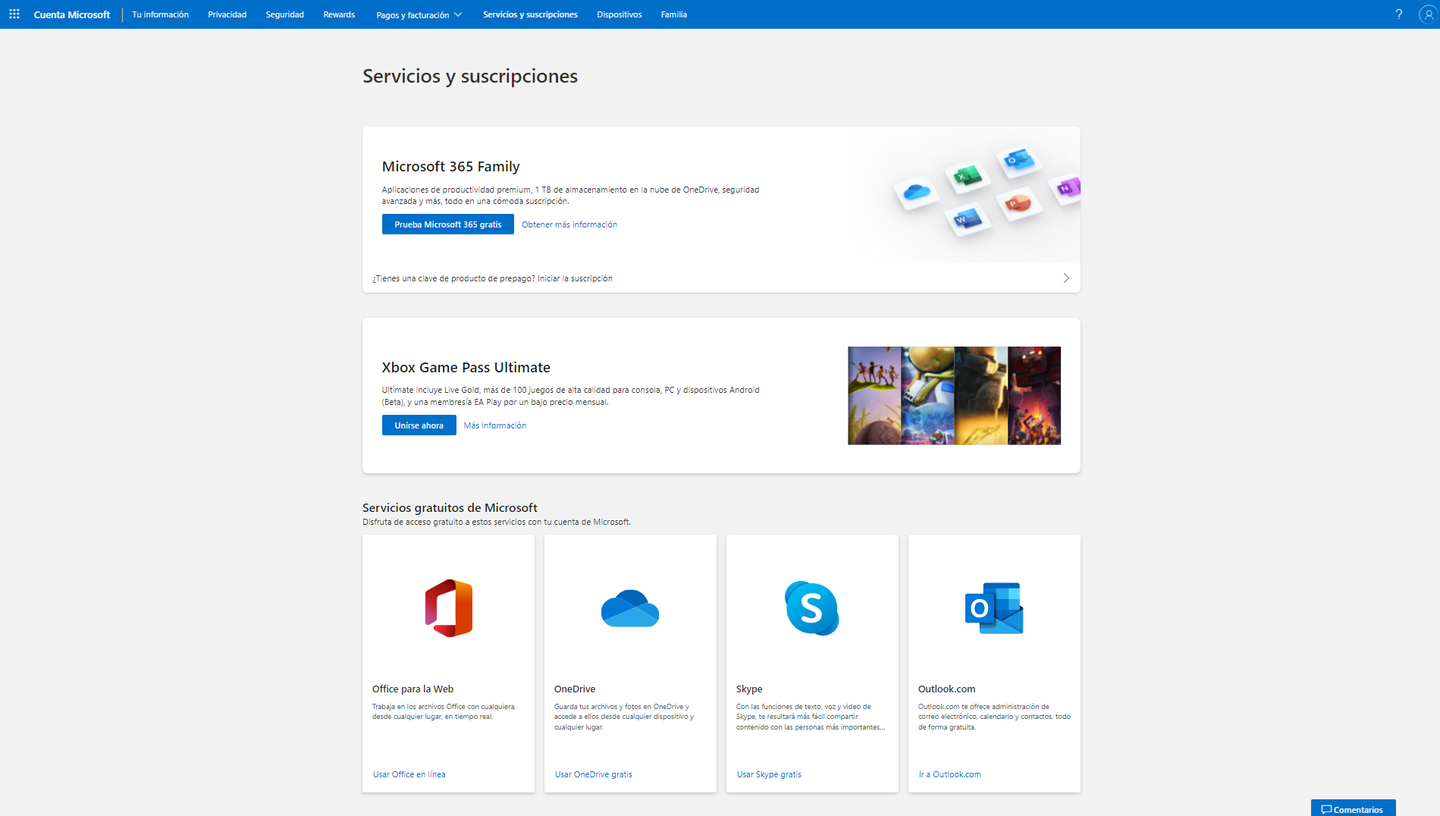1440x816 pixels.
Task: Click the Outlook.com envelope logo
Action: 993,608
